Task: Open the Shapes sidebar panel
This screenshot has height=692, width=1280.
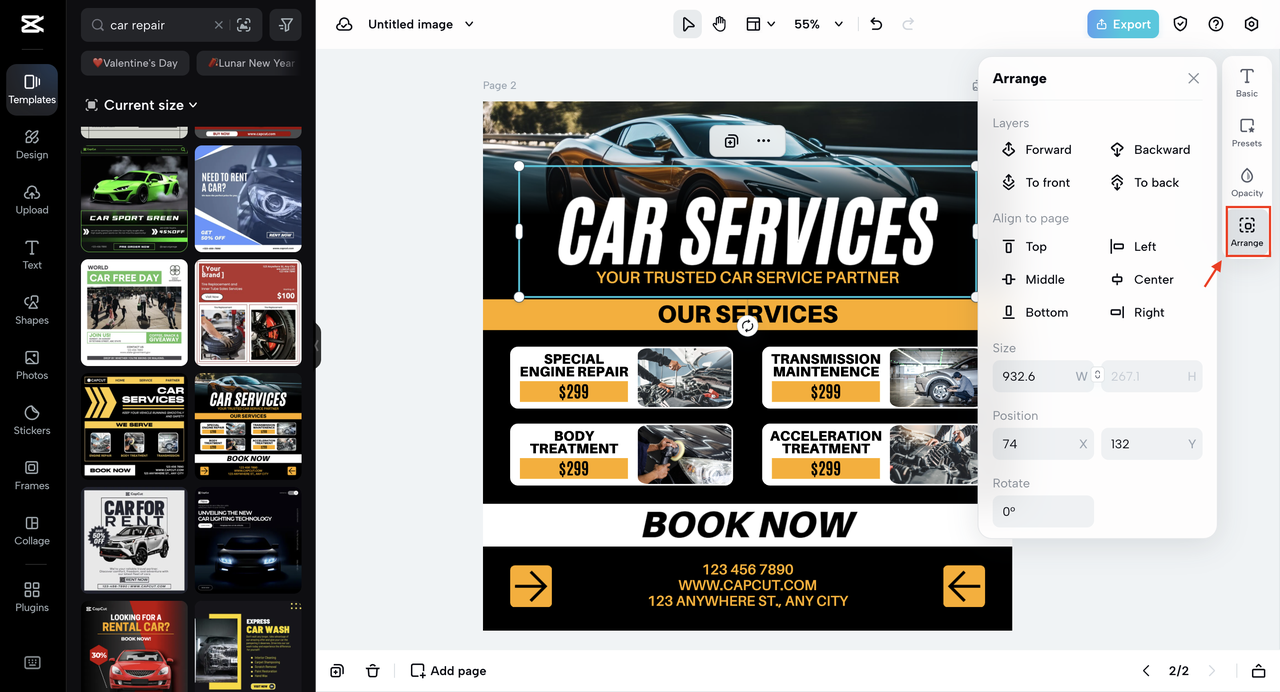Action: tap(32, 310)
